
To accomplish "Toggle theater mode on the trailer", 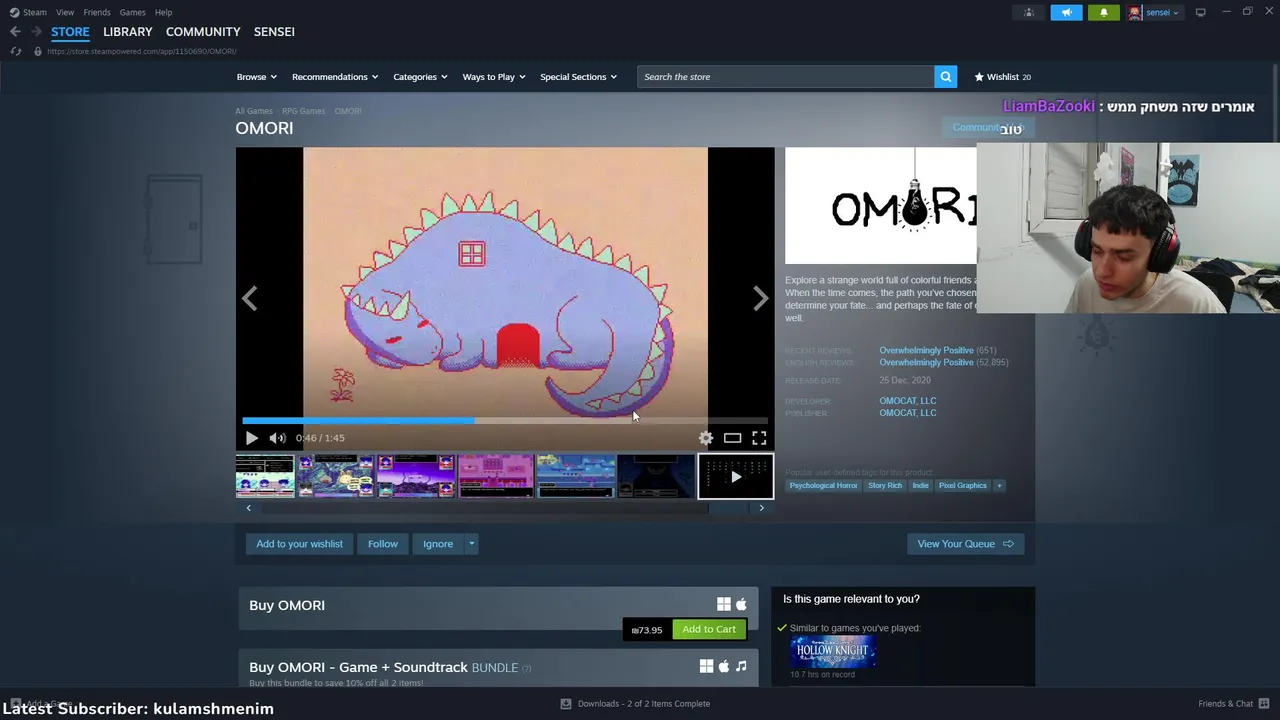I will coord(732,438).
